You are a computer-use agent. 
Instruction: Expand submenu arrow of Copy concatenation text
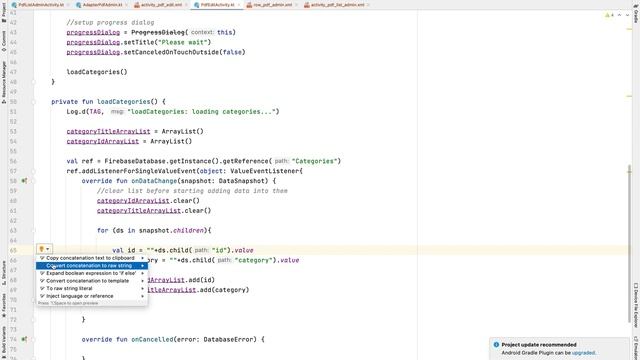pyautogui.click(x=142, y=258)
